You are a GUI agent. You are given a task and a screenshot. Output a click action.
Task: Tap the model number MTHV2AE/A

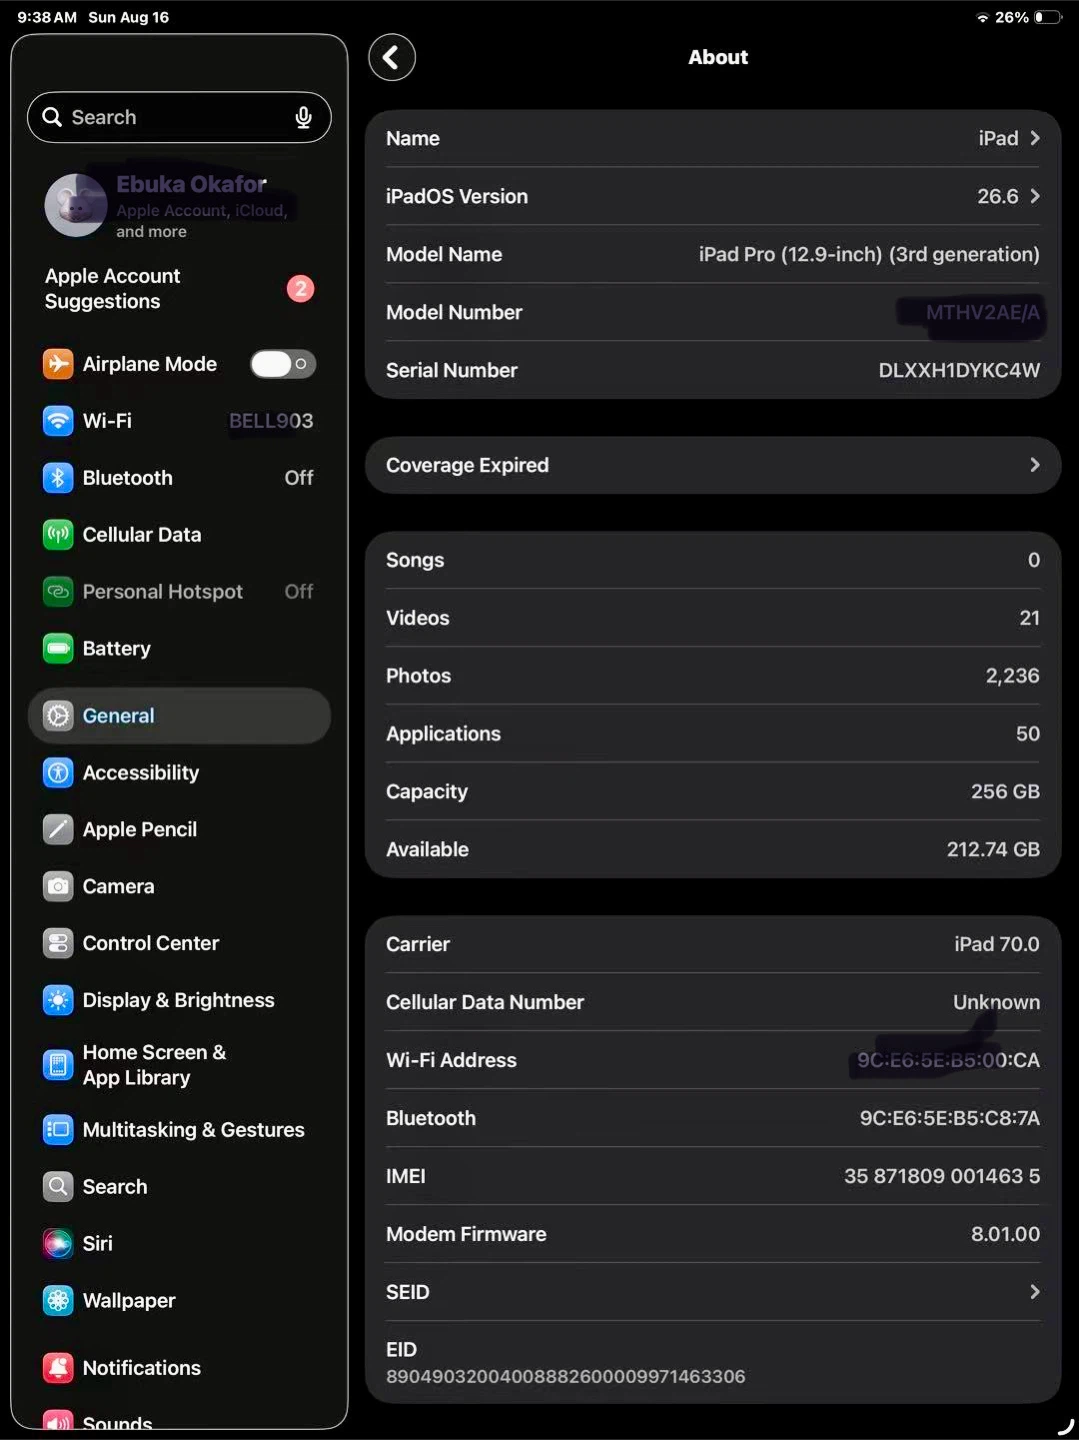(x=982, y=312)
